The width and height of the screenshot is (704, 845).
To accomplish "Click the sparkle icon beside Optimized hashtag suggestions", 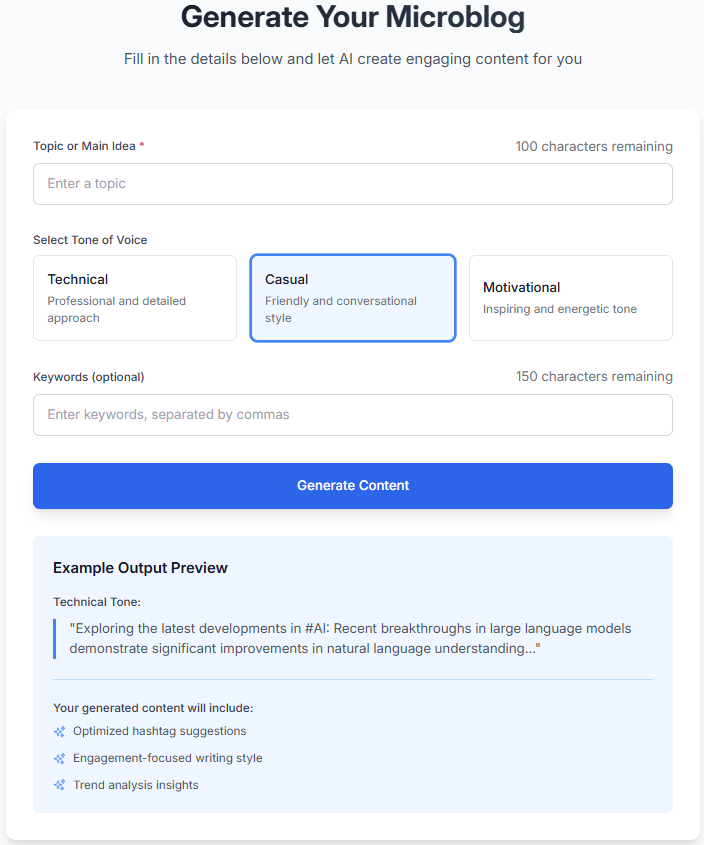I will (x=60, y=732).
